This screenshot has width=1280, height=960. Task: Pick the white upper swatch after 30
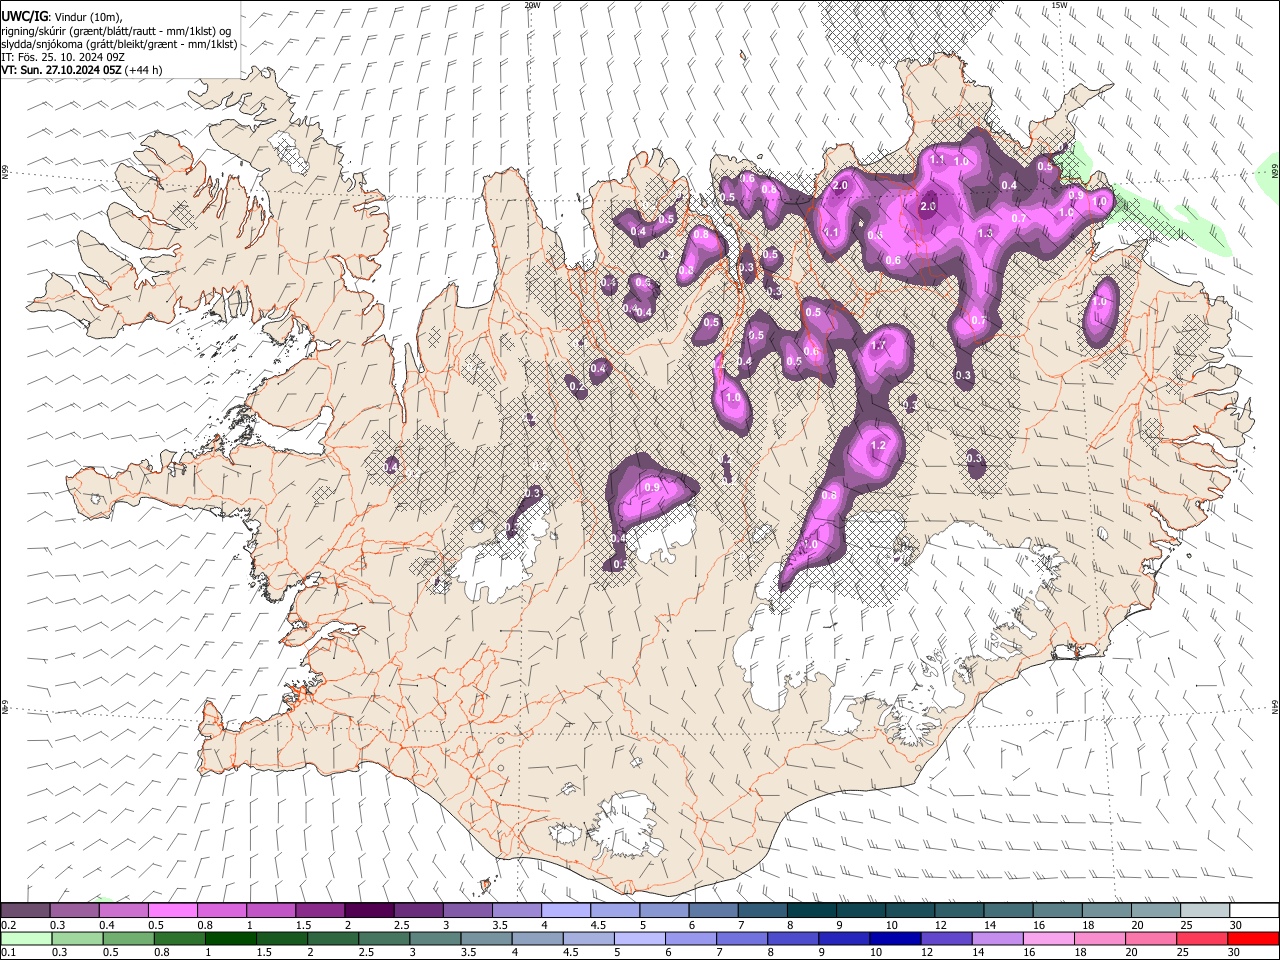[1255, 911]
